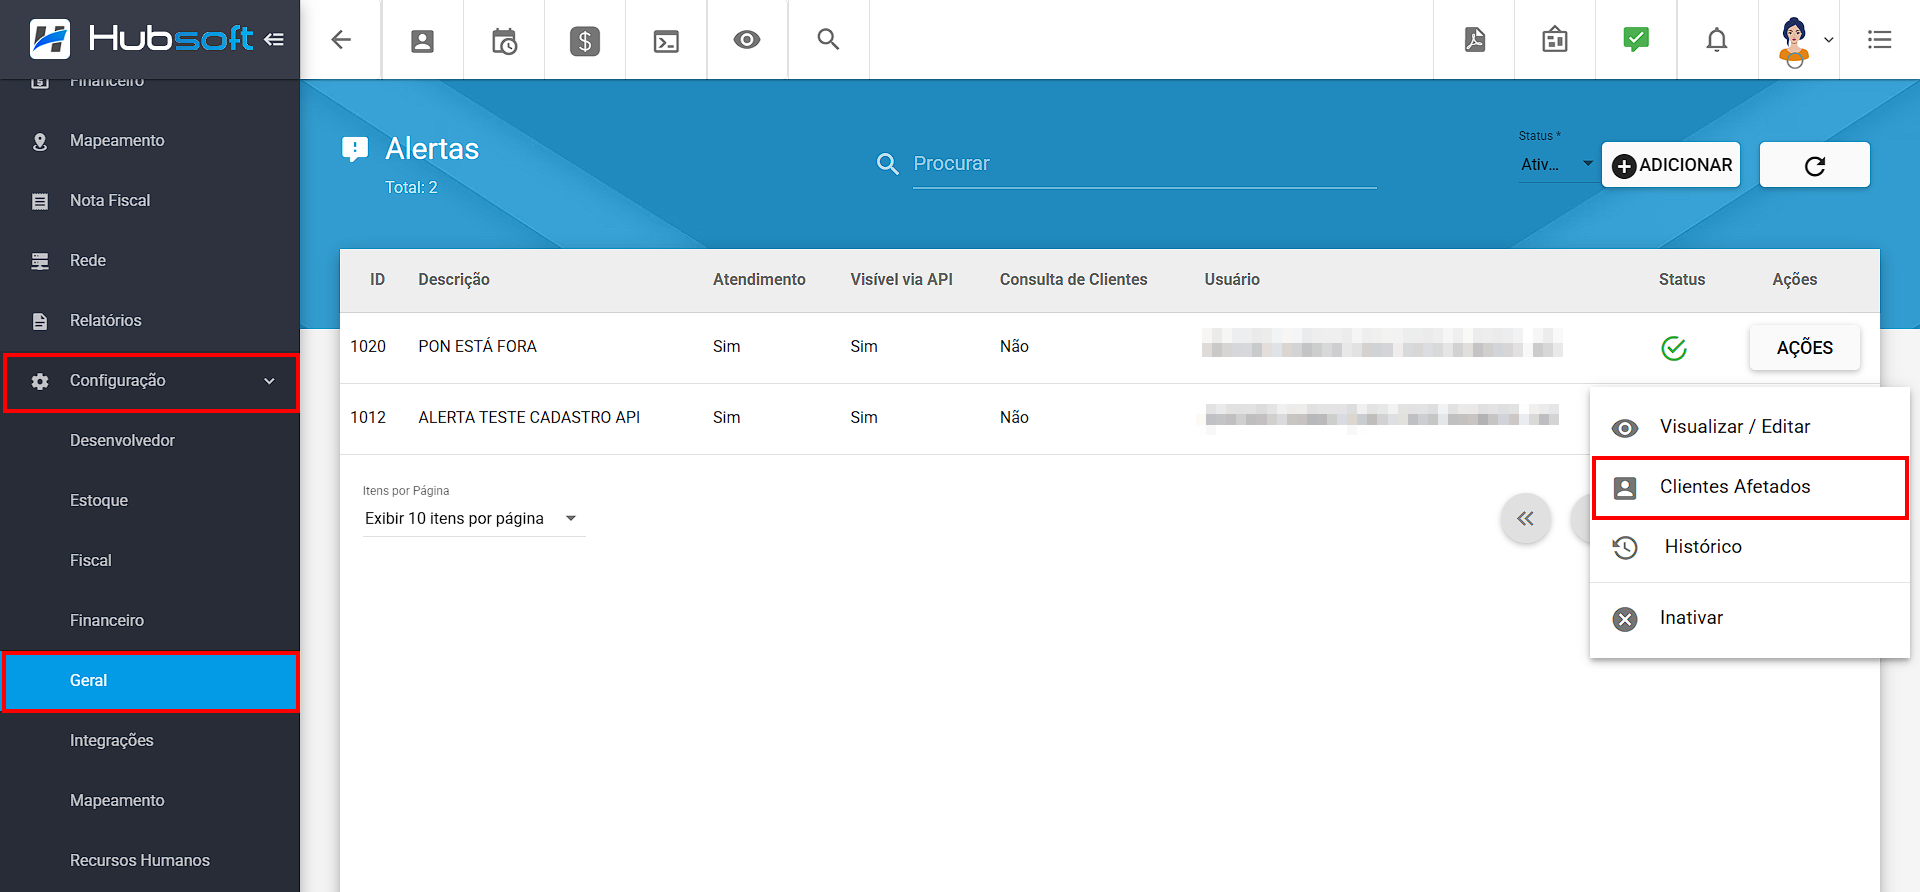The height and width of the screenshot is (892, 1920).
Task: Click the Rede server icon
Action: [40, 261]
